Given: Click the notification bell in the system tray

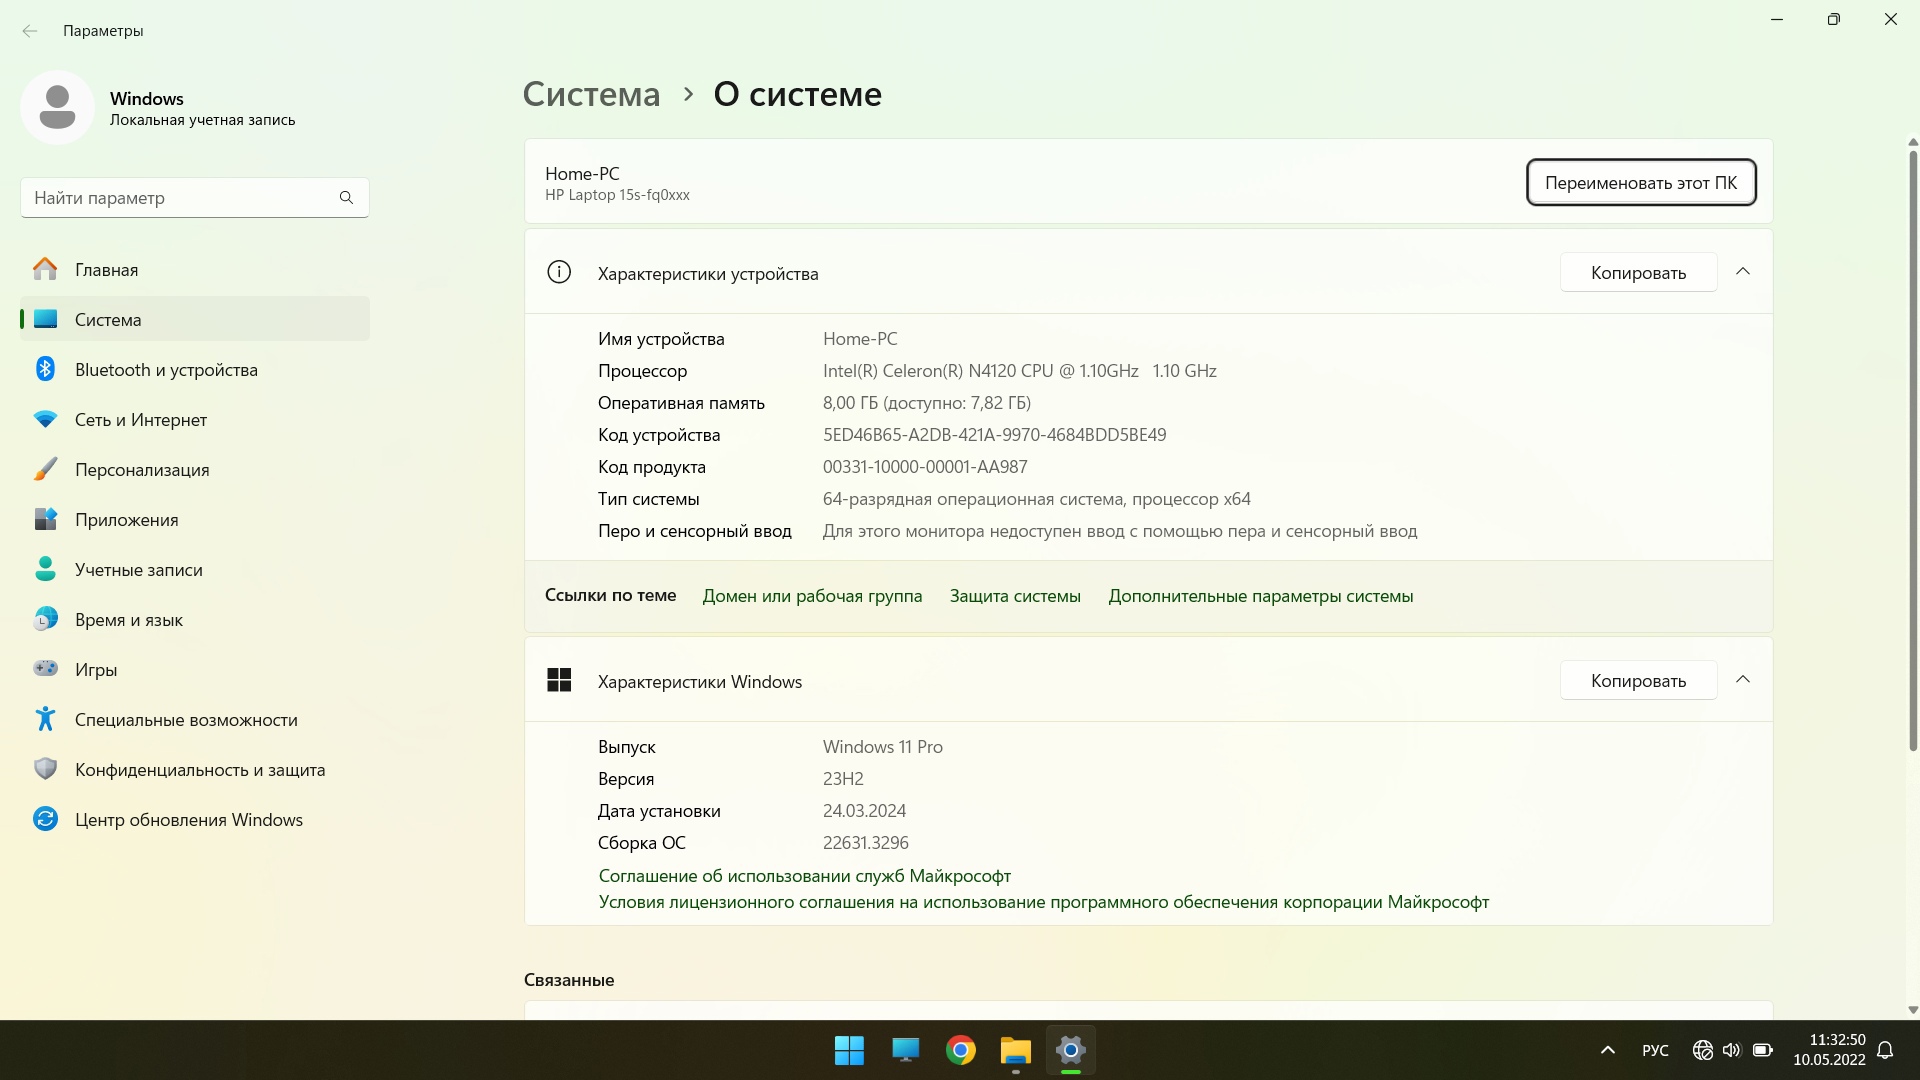Looking at the screenshot, I should pyautogui.click(x=1885, y=1050).
